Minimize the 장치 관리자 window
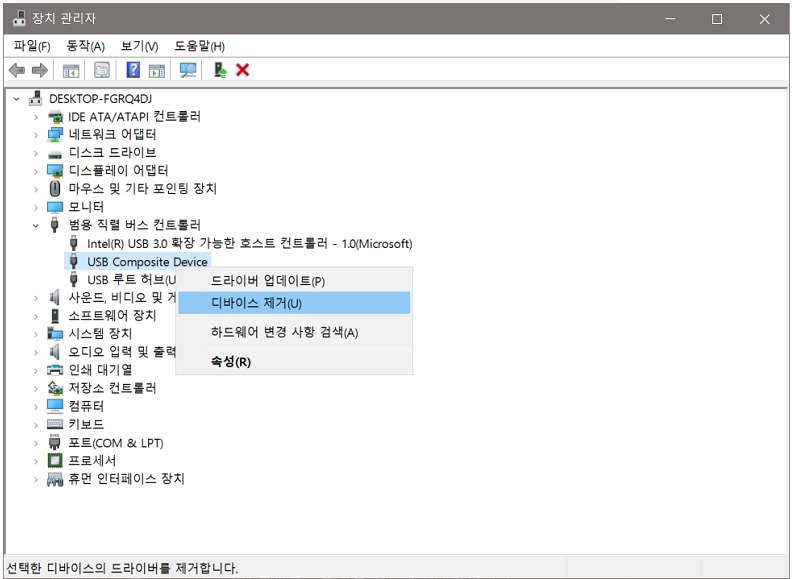This screenshot has width=792, height=579. pyautogui.click(x=670, y=19)
